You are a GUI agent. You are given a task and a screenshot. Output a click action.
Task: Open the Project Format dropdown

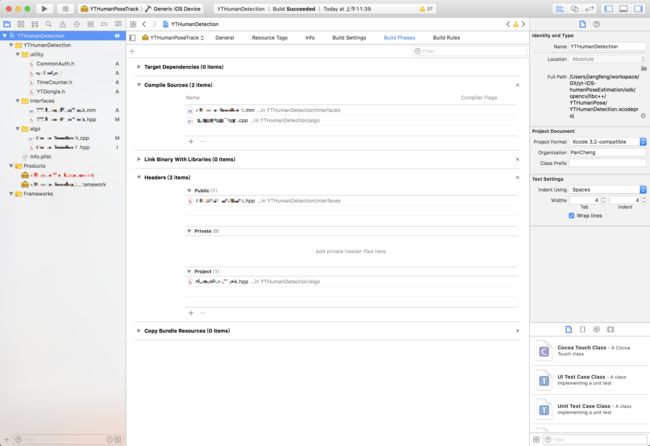(608, 142)
